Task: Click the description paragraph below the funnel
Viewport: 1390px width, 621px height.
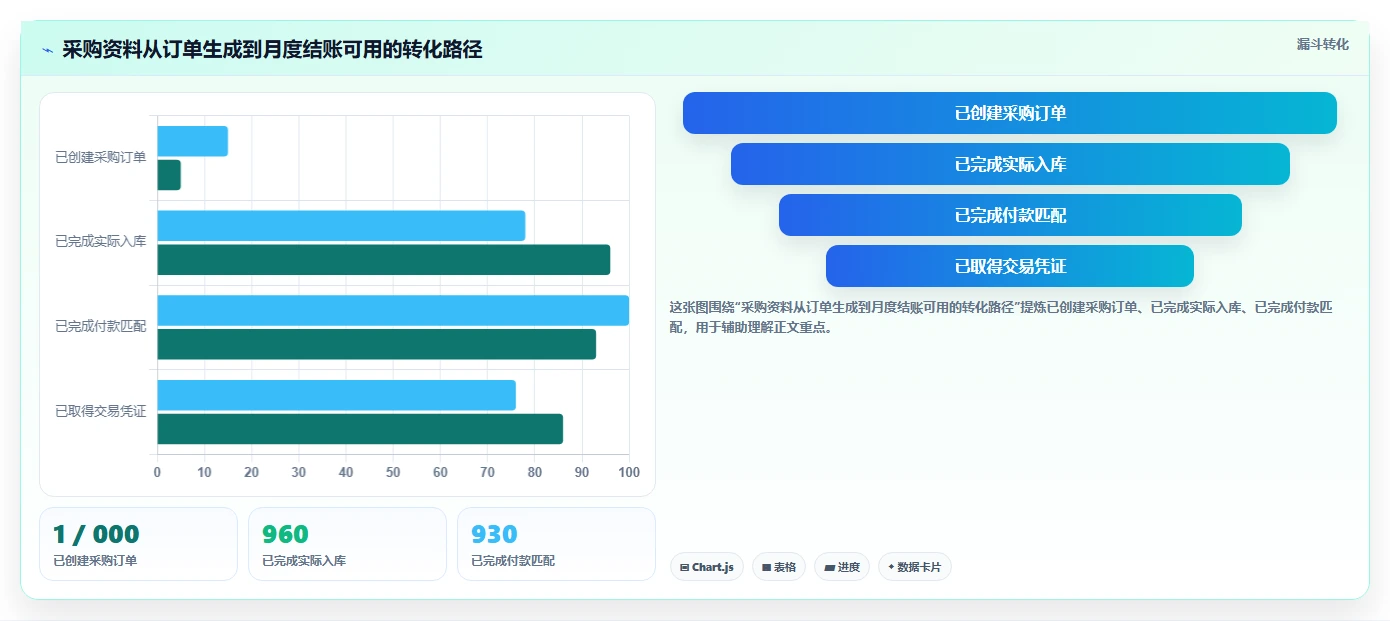Action: pyautogui.click(x=1001, y=317)
